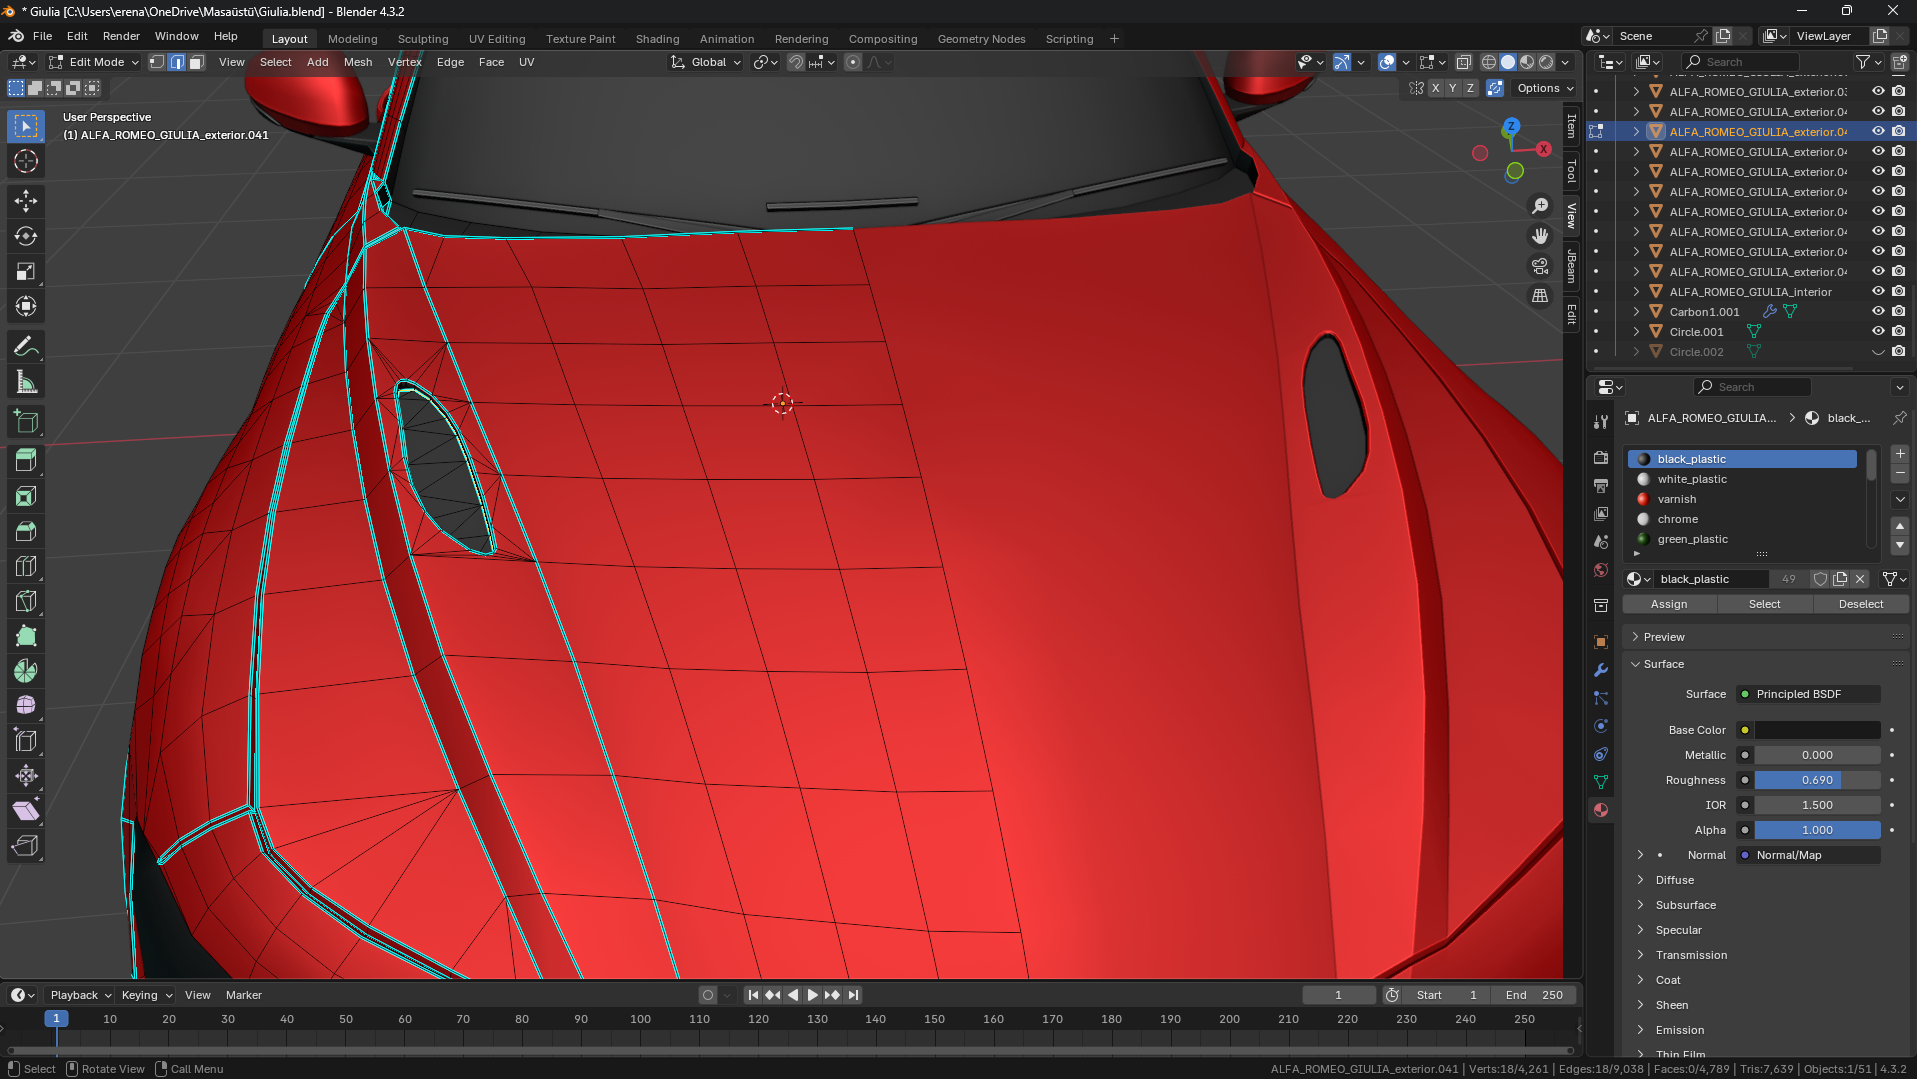Choose the Shrink/Fatten tool
The height and width of the screenshot is (1079, 1917).
coord(26,776)
